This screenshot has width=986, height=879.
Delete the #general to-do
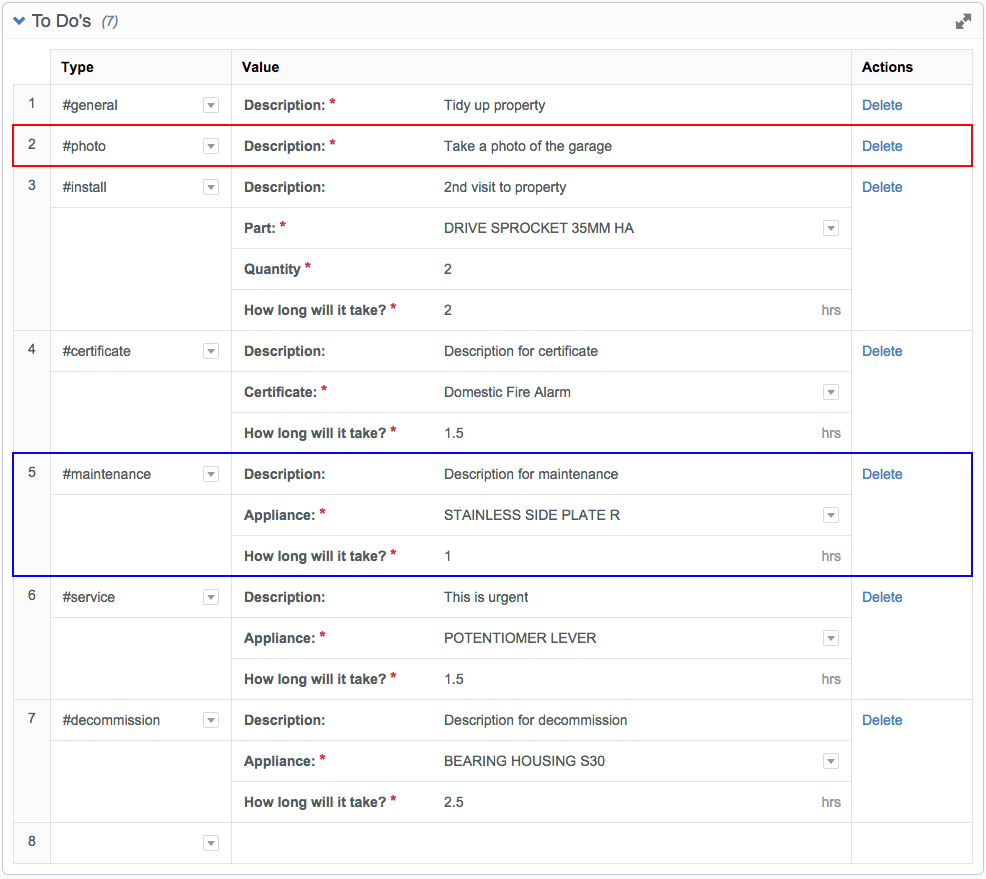pos(882,105)
